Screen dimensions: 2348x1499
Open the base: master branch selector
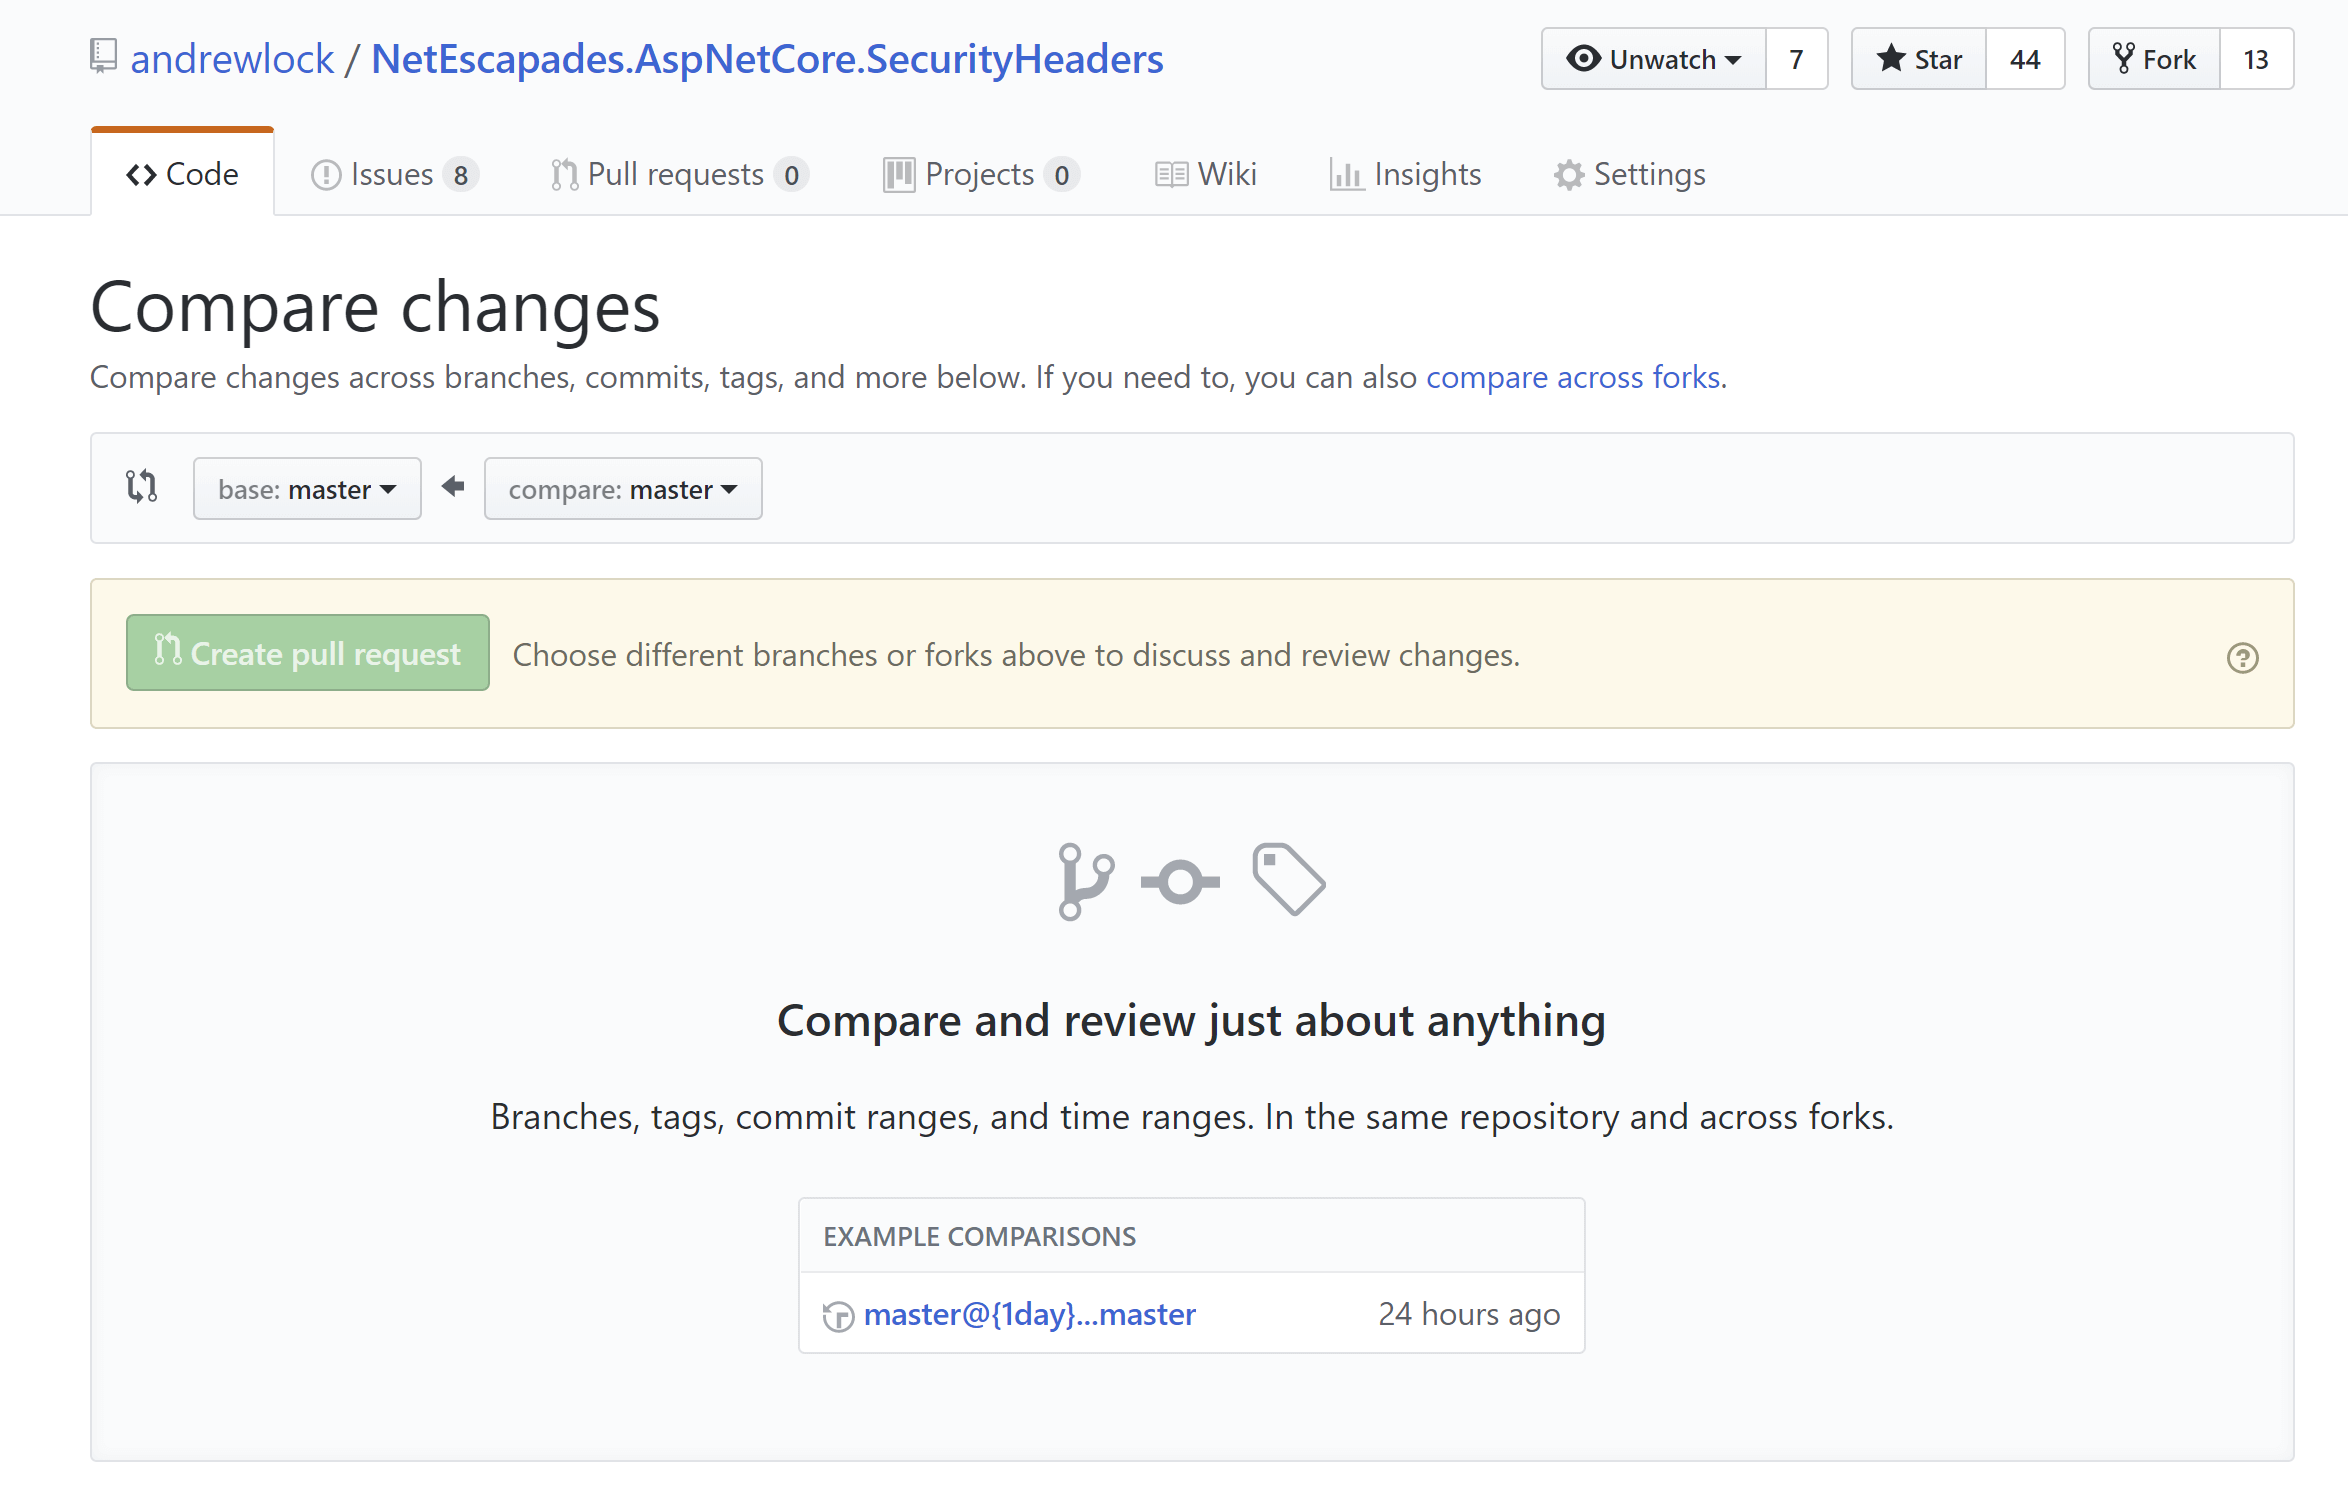tap(307, 488)
